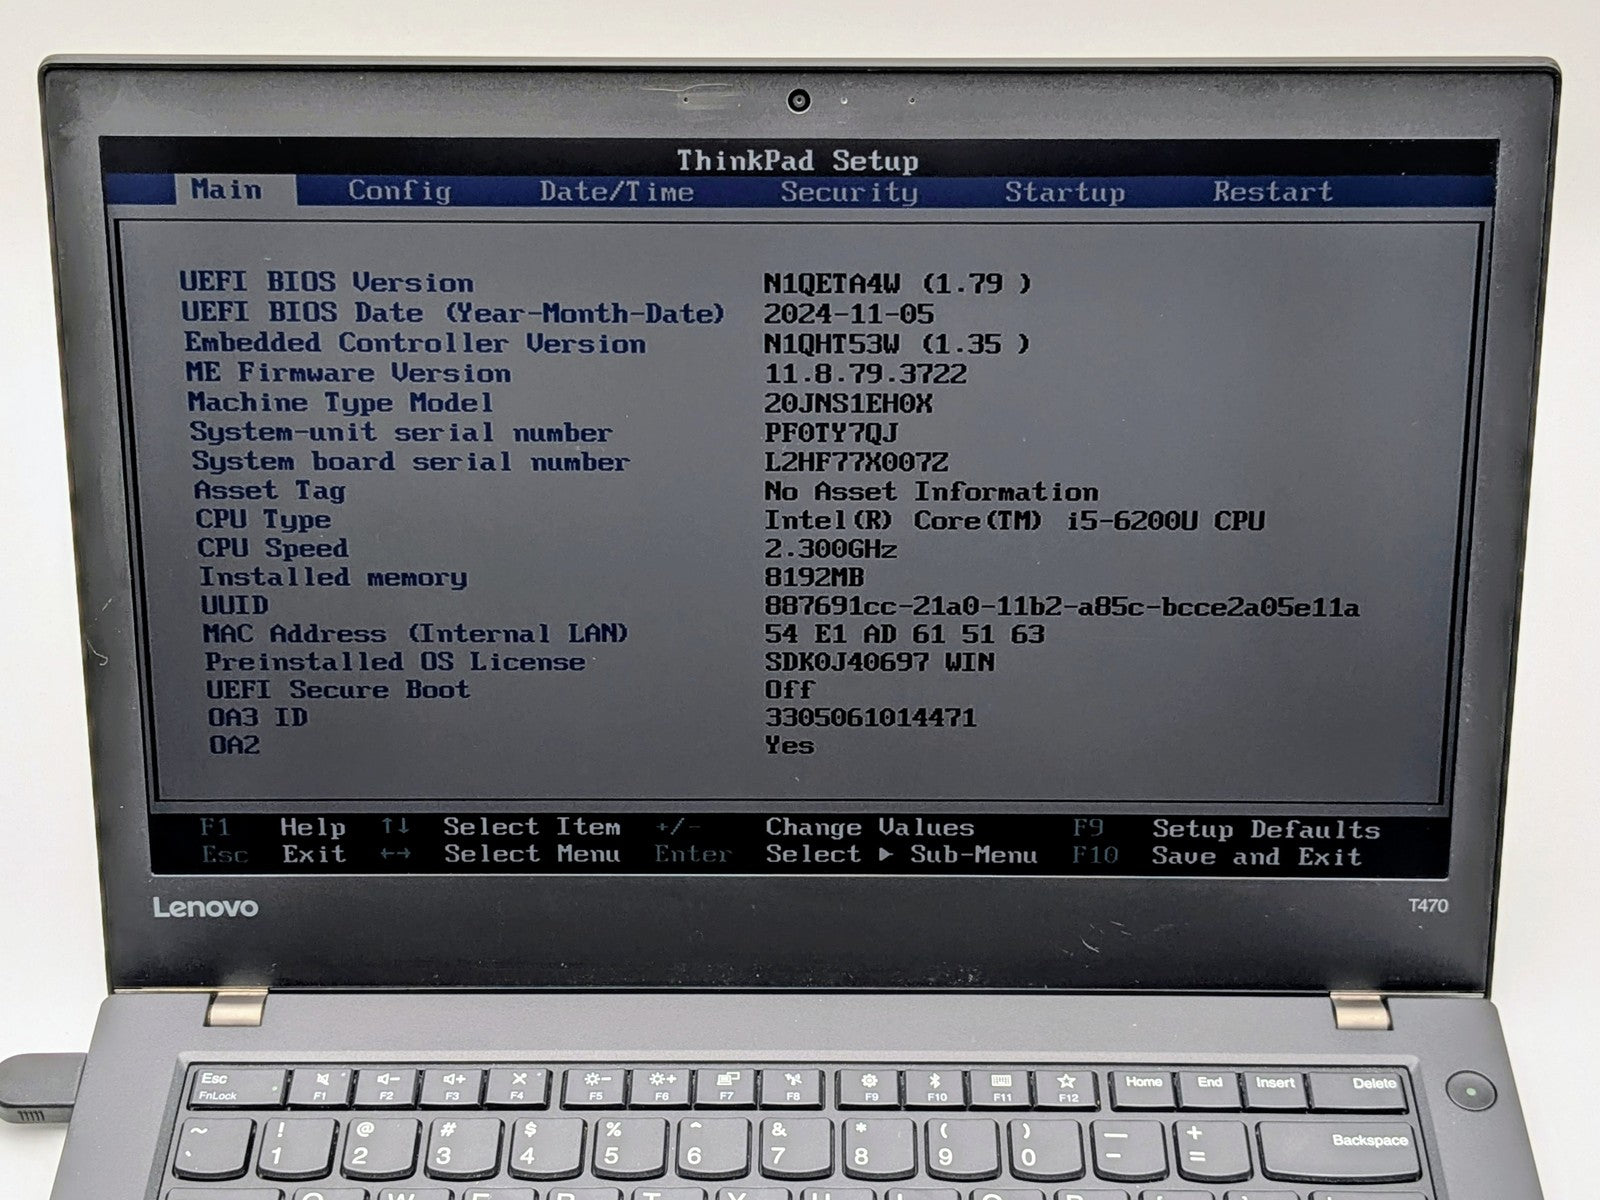
Task: Select the OA2 label
Action: [x=234, y=745]
